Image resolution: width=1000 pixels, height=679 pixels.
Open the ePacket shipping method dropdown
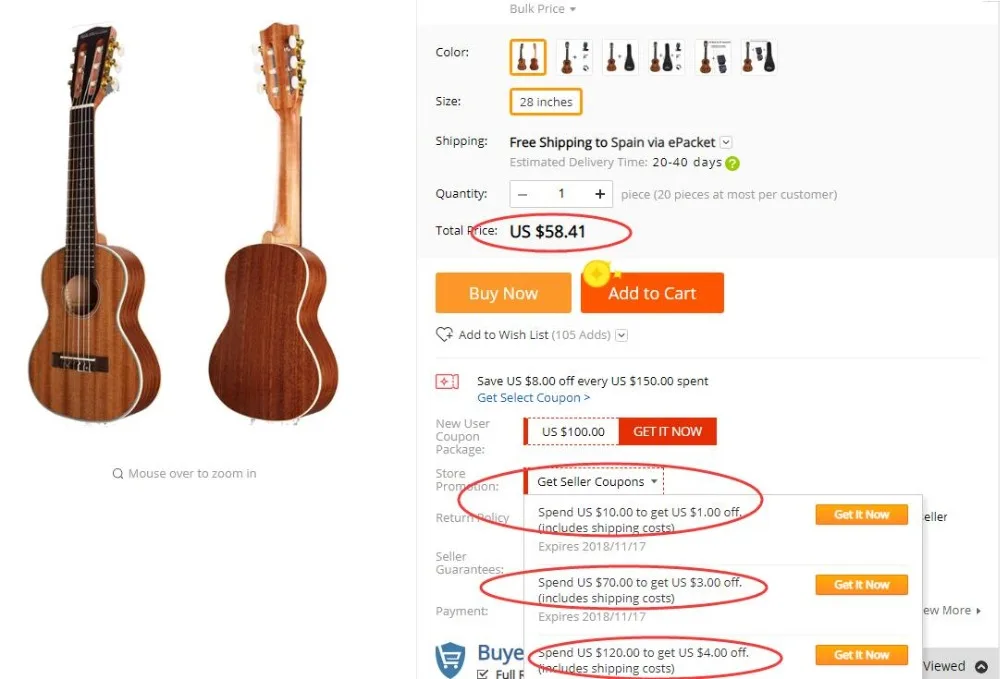click(x=726, y=143)
